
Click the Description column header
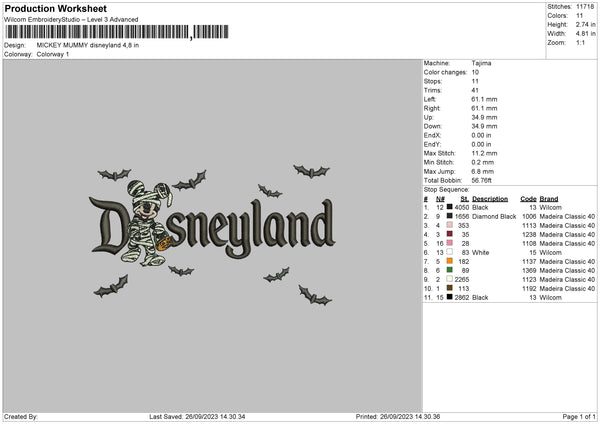pyautogui.click(x=490, y=199)
